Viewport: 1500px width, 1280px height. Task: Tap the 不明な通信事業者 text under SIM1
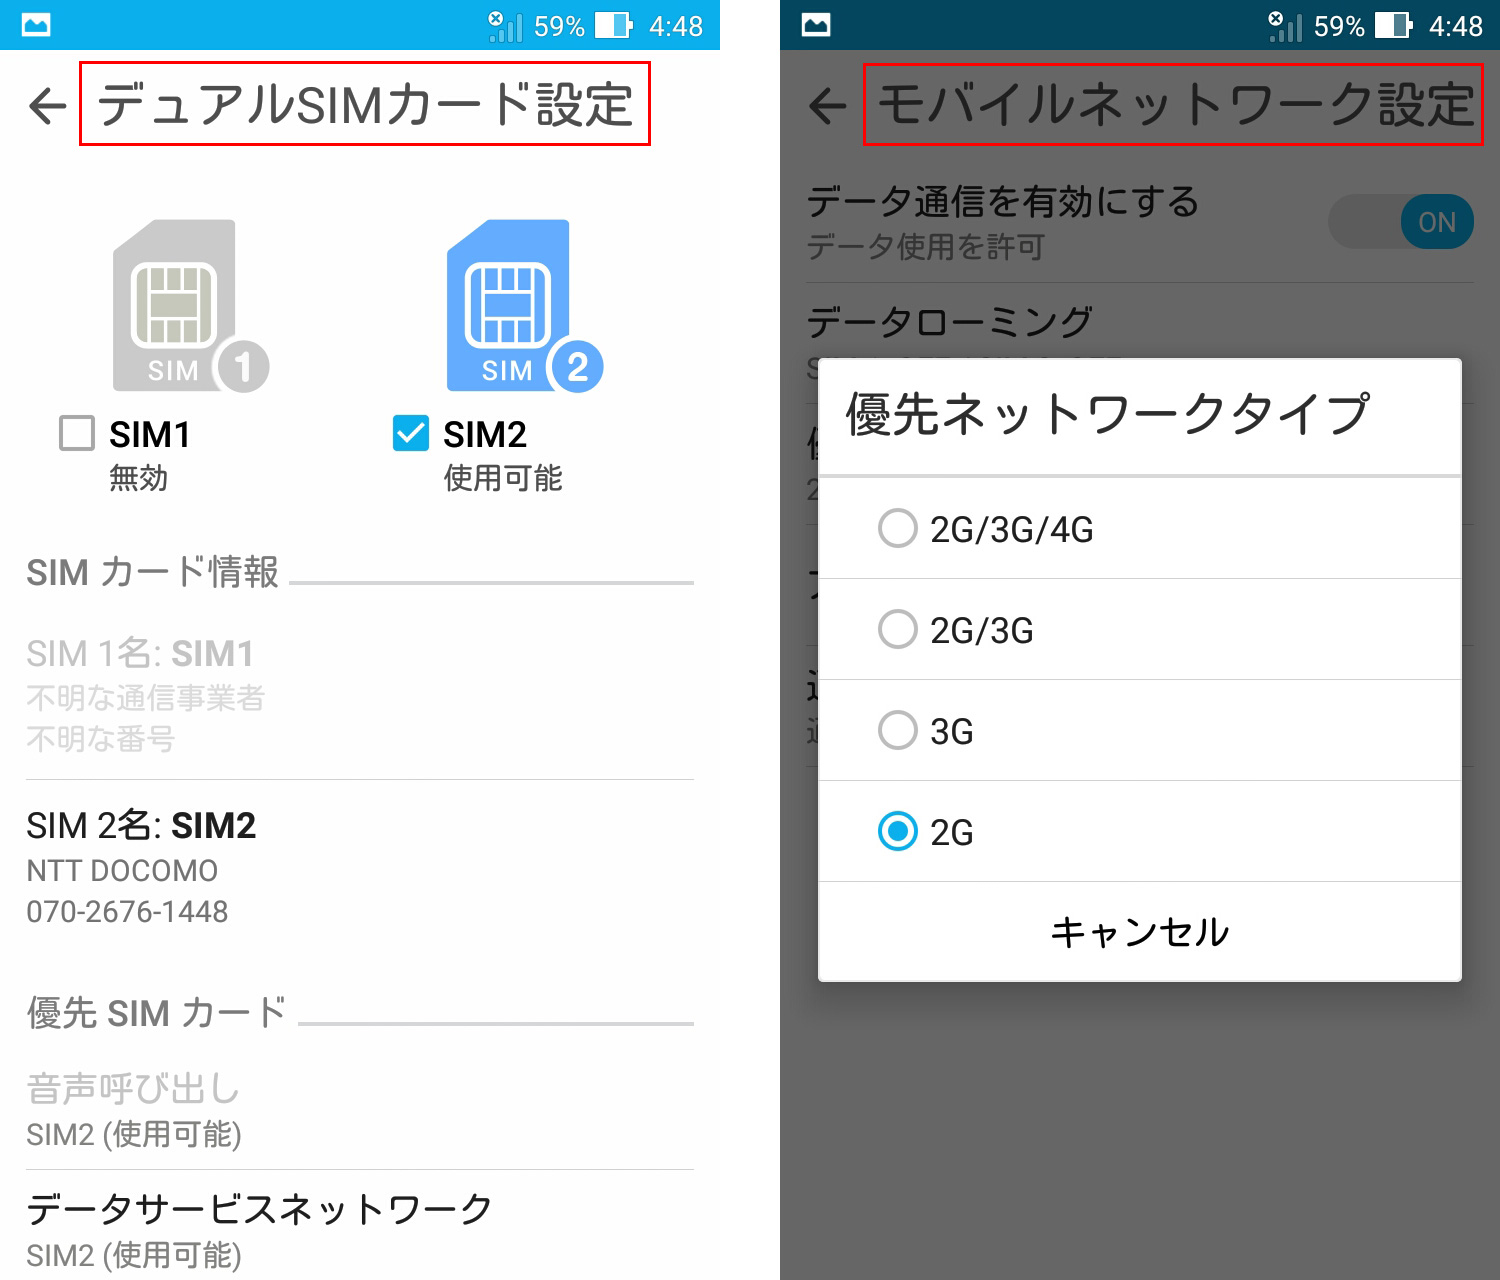click(146, 697)
